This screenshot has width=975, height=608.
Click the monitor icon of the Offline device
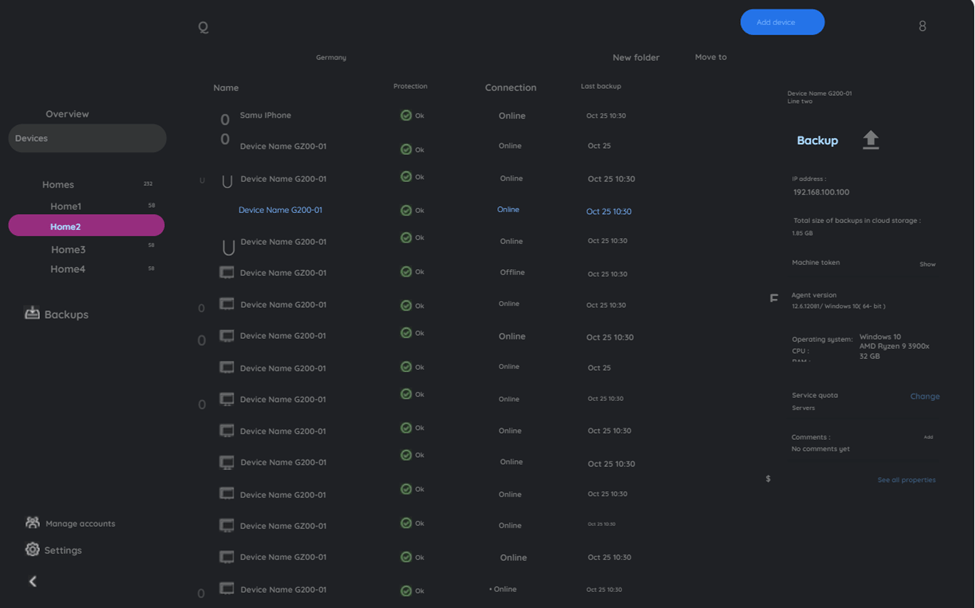tap(227, 272)
